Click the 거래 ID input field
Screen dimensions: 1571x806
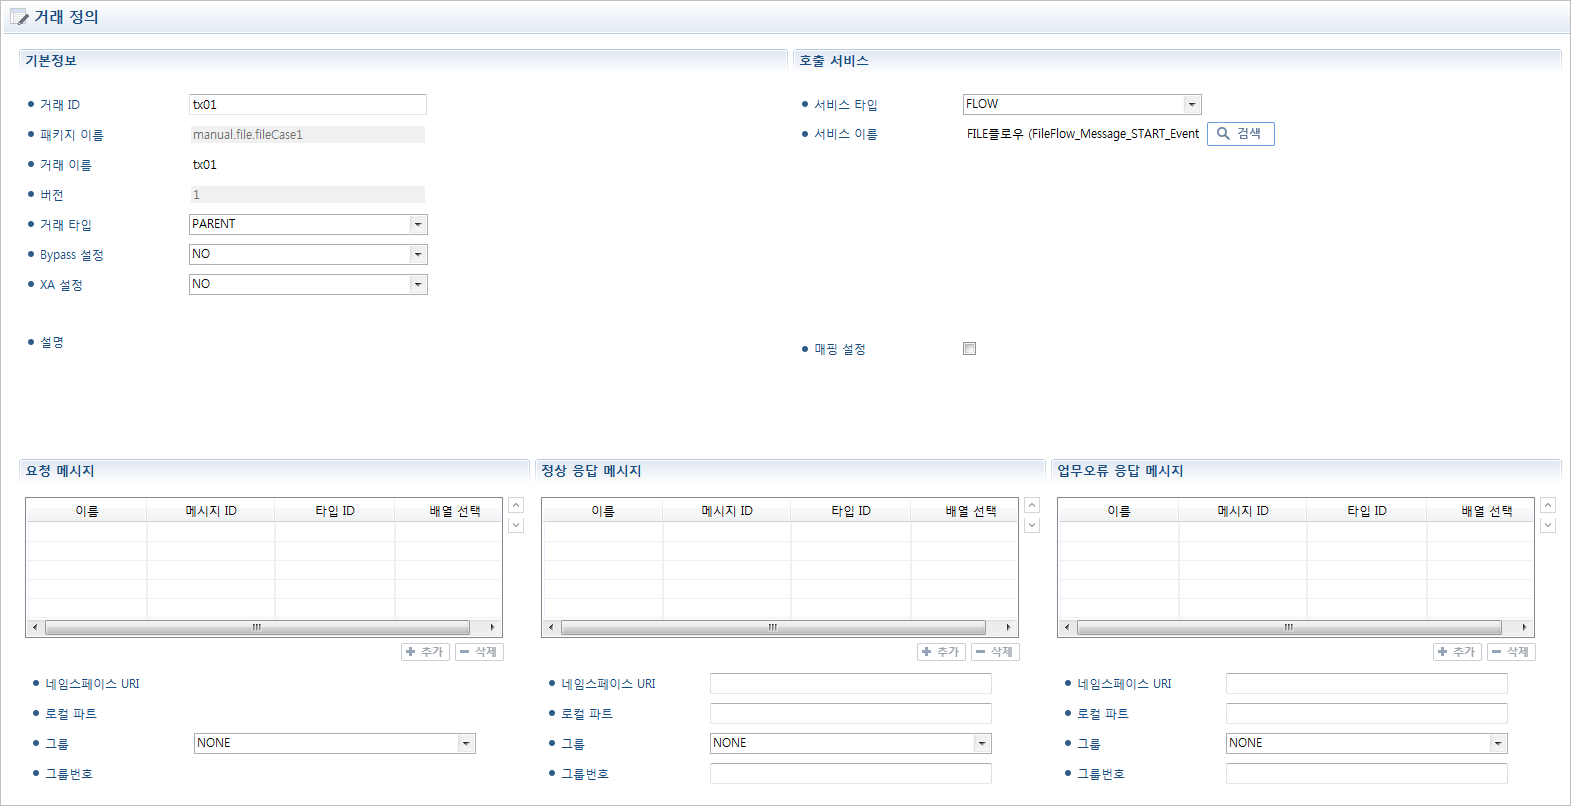pyautogui.click(x=307, y=104)
